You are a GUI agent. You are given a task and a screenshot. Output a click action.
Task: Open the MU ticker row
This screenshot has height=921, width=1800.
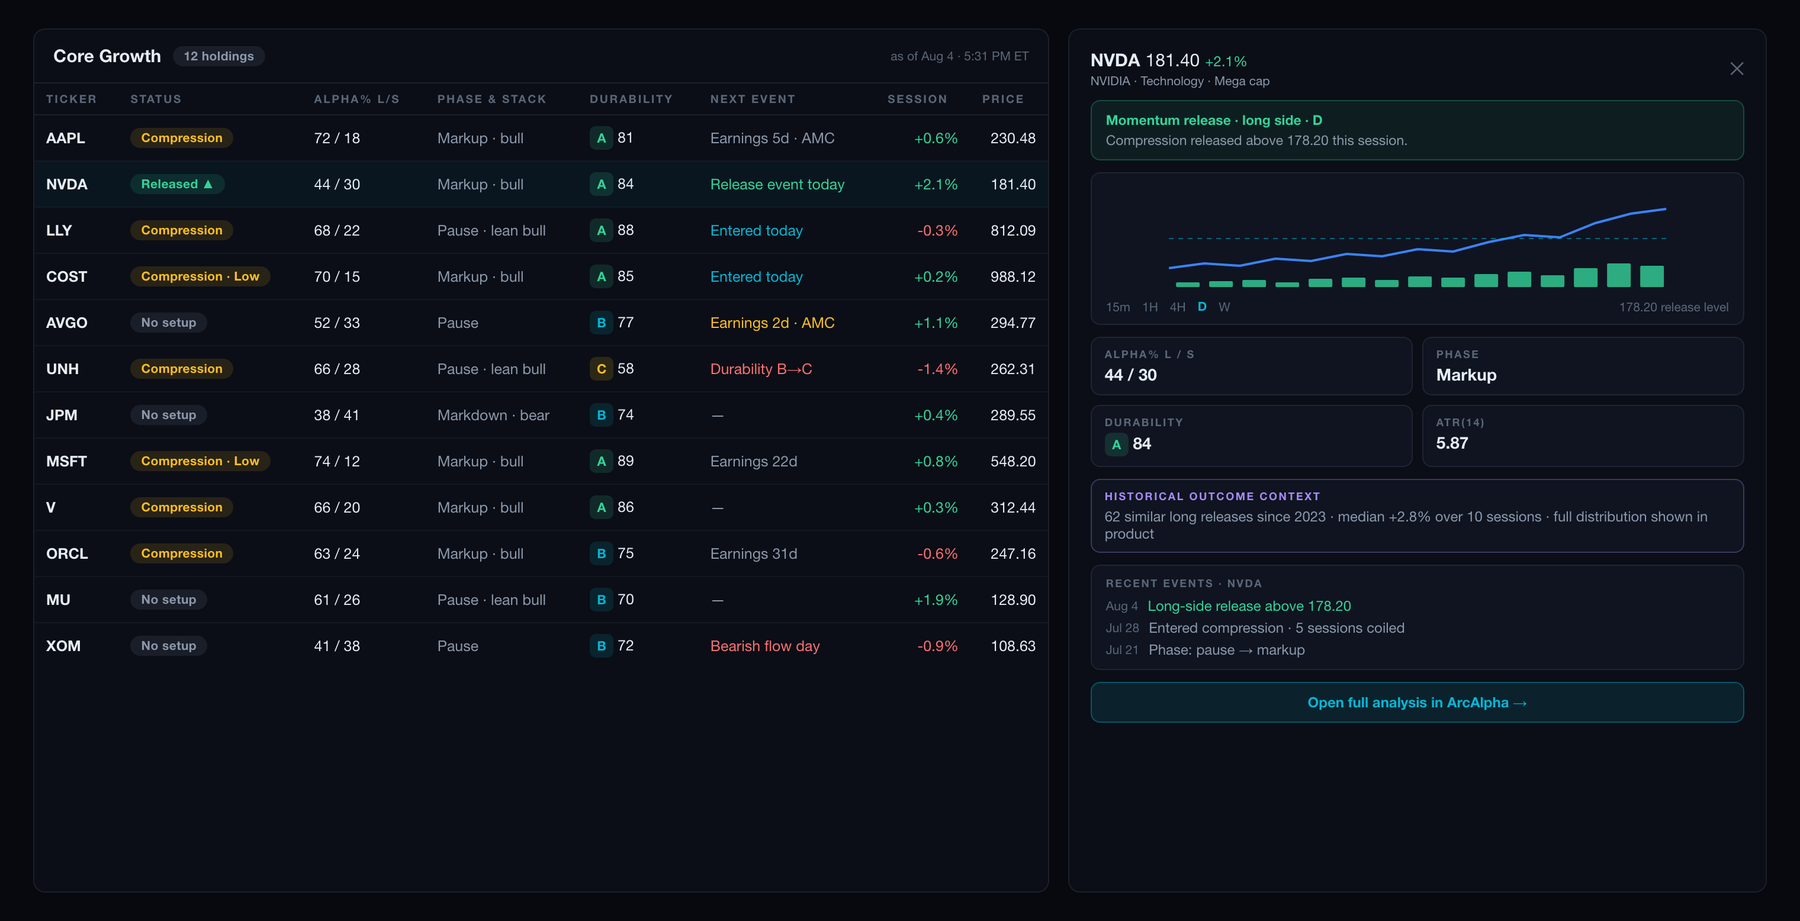541,600
